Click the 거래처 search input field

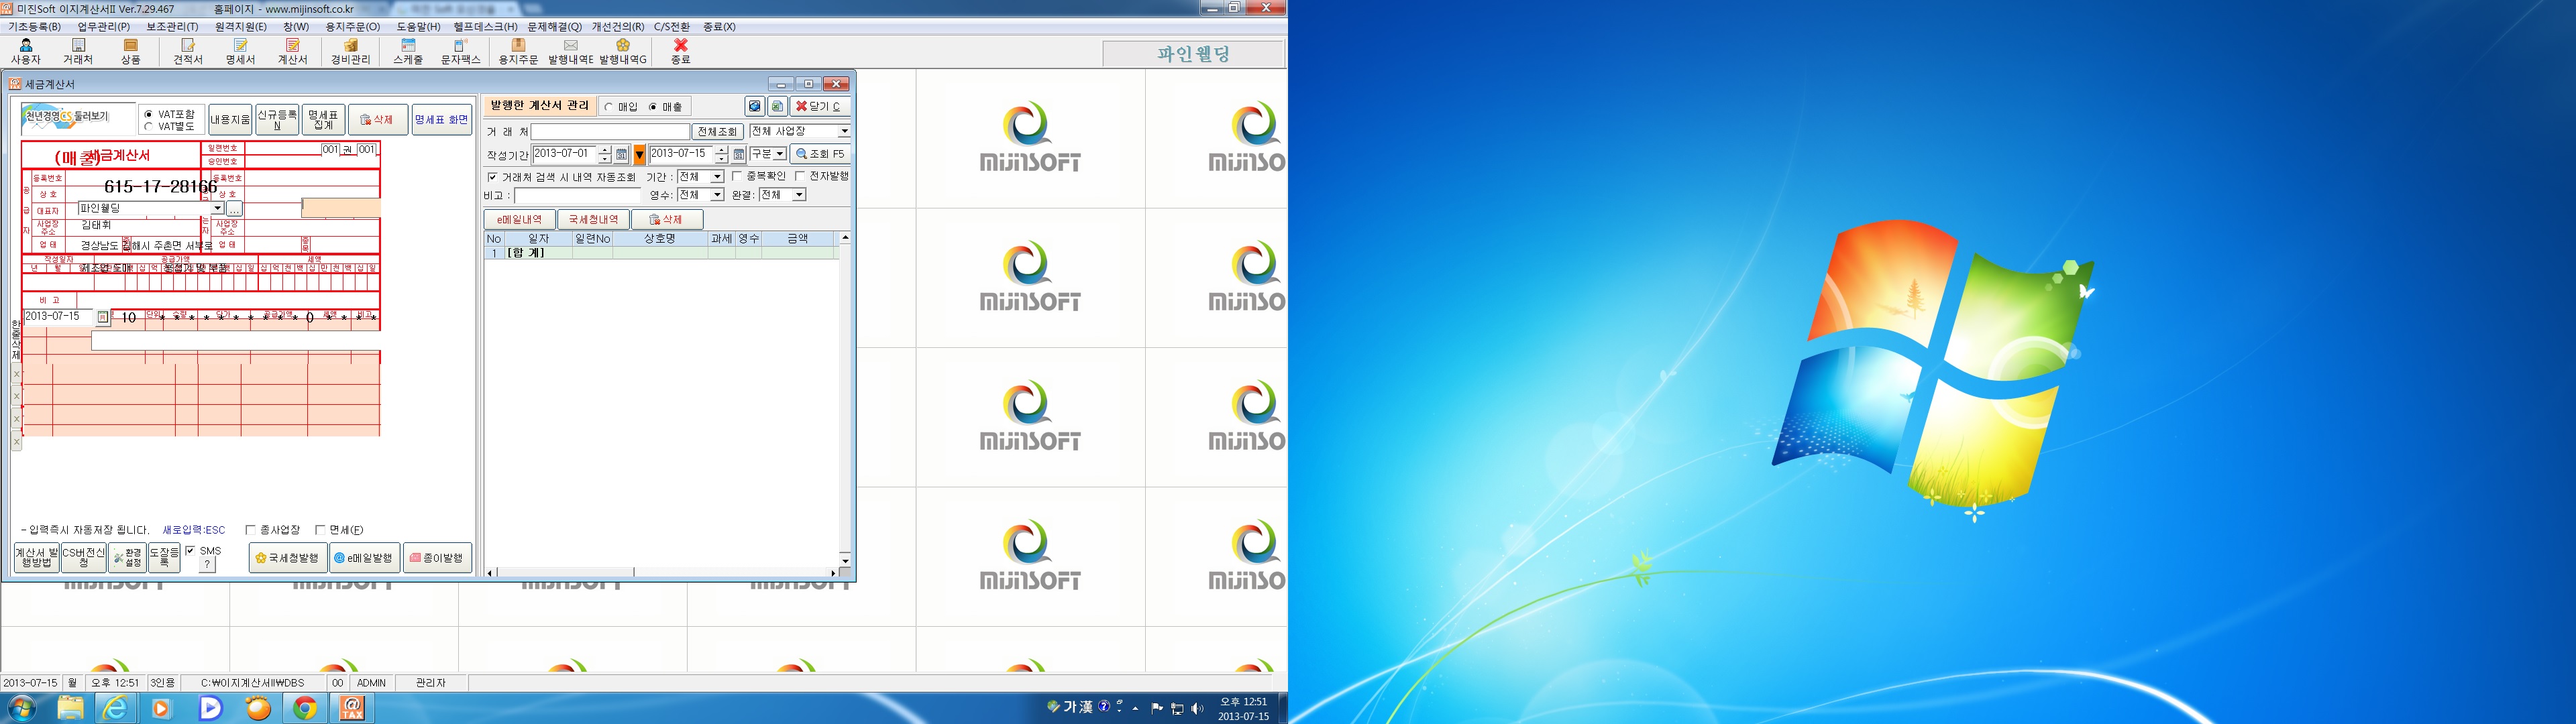(x=610, y=132)
